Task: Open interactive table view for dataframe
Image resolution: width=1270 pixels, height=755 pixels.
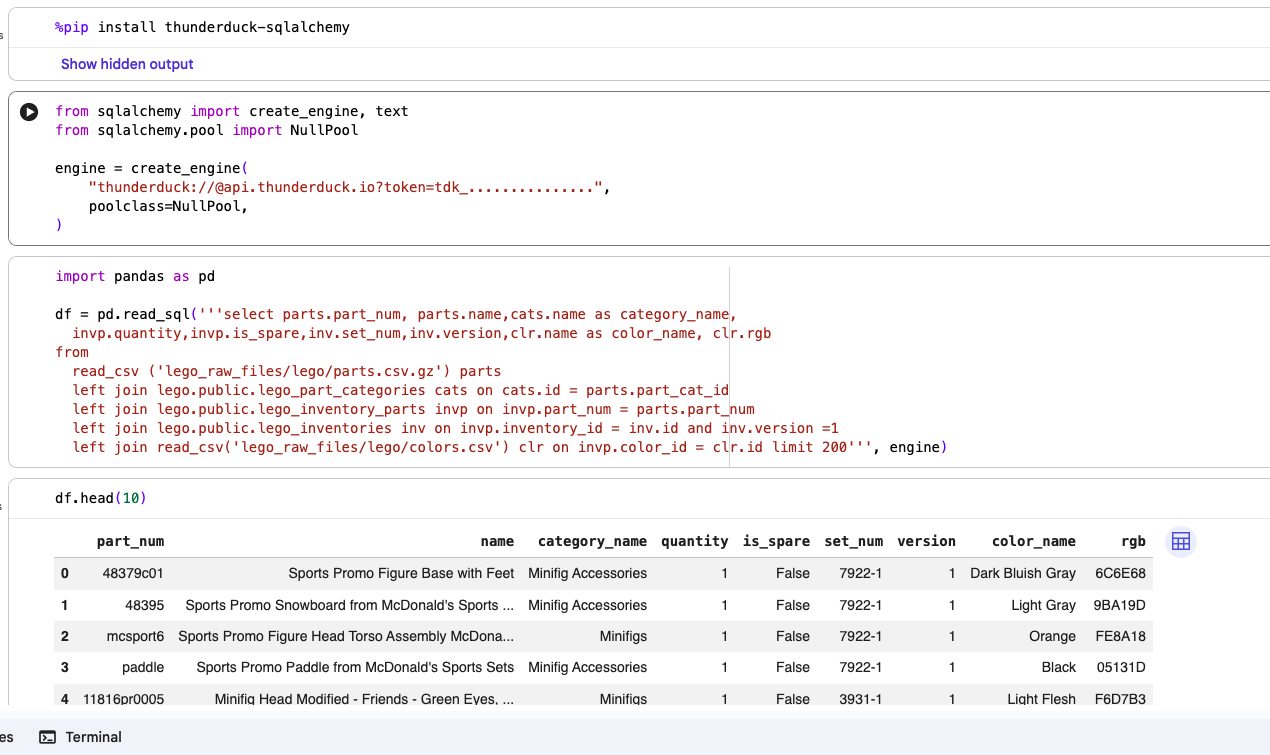Action: coord(1181,541)
